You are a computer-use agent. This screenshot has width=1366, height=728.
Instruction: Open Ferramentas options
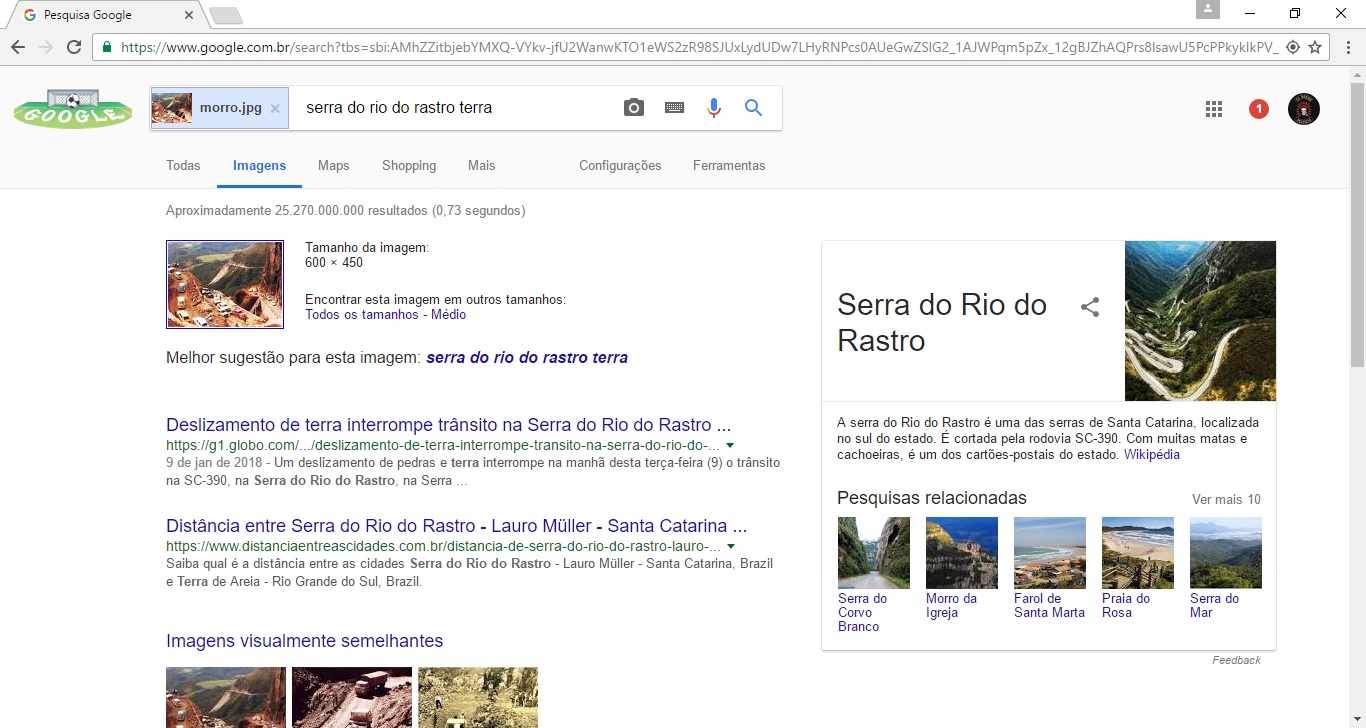click(729, 166)
